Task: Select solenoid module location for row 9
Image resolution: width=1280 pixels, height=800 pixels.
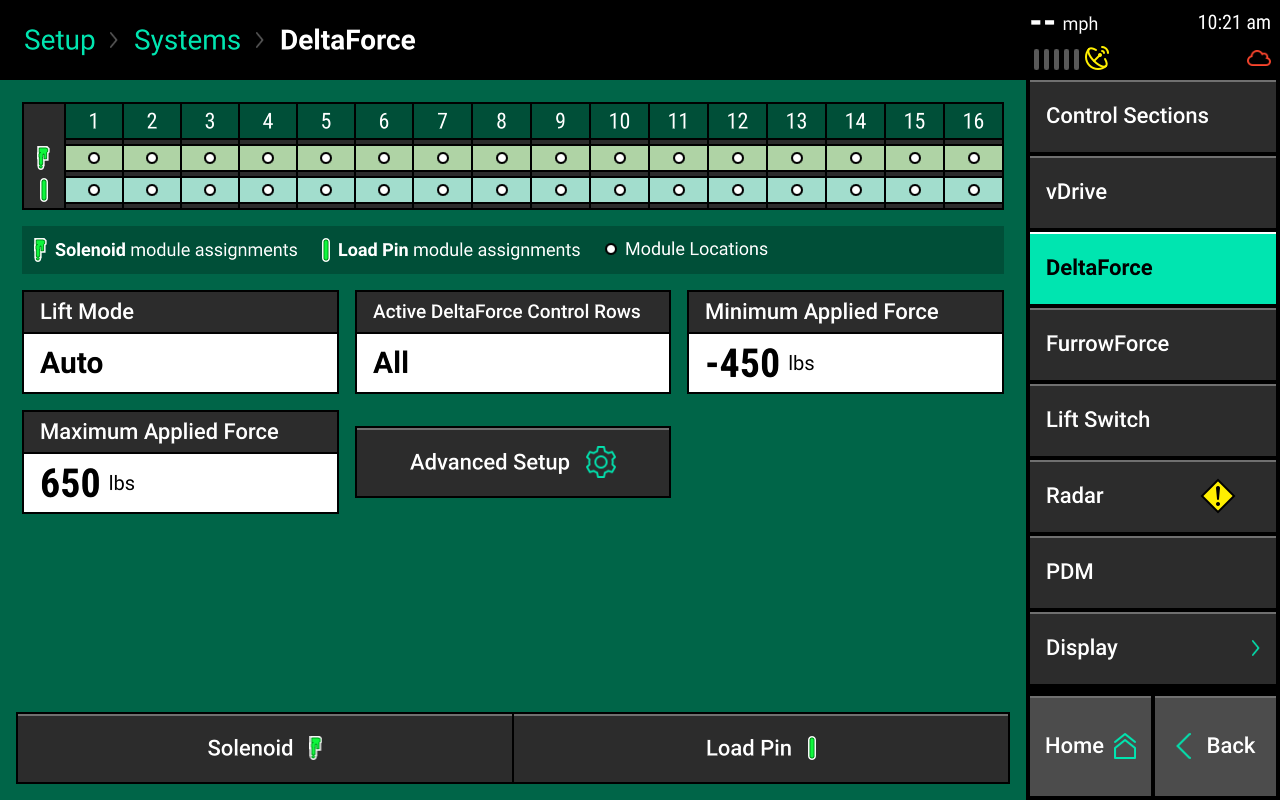Action: pyautogui.click(x=560, y=158)
